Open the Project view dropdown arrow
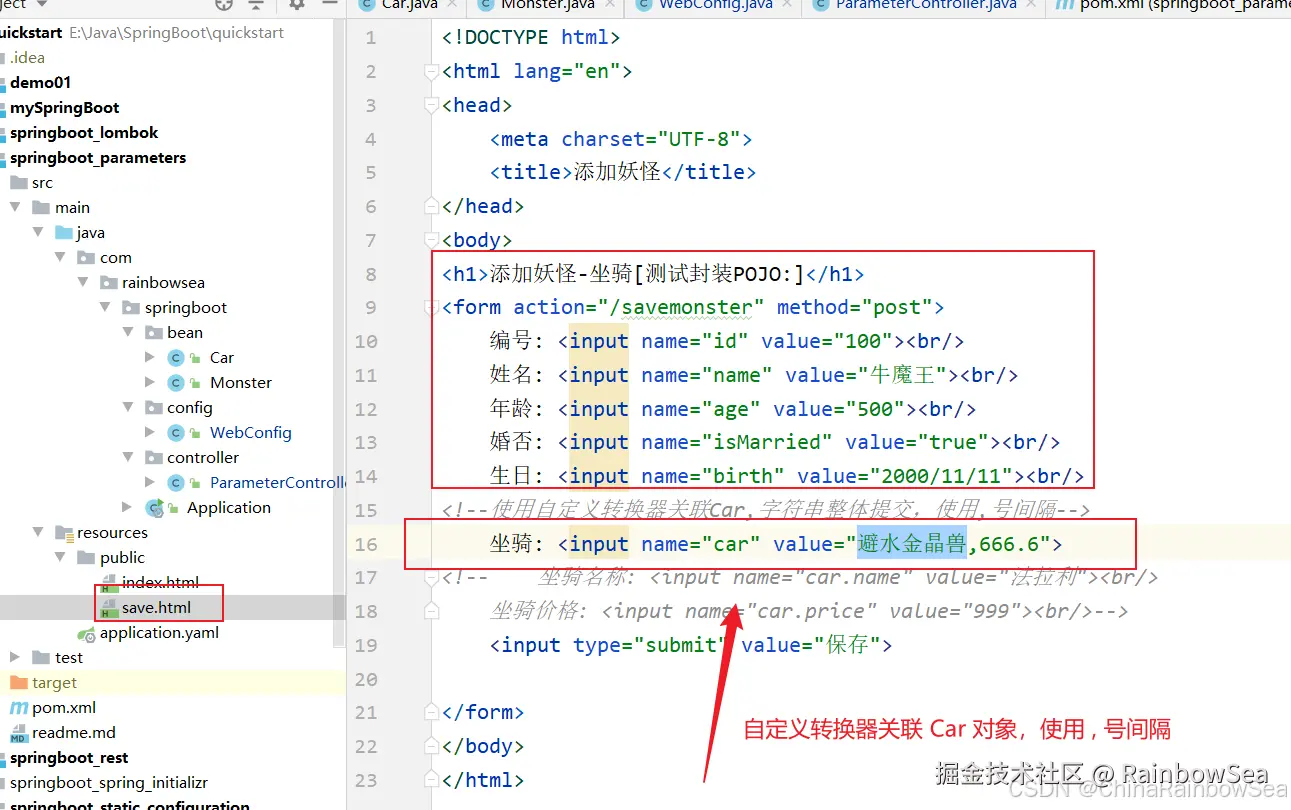This screenshot has width=1291, height=810. (x=41, y=5)
